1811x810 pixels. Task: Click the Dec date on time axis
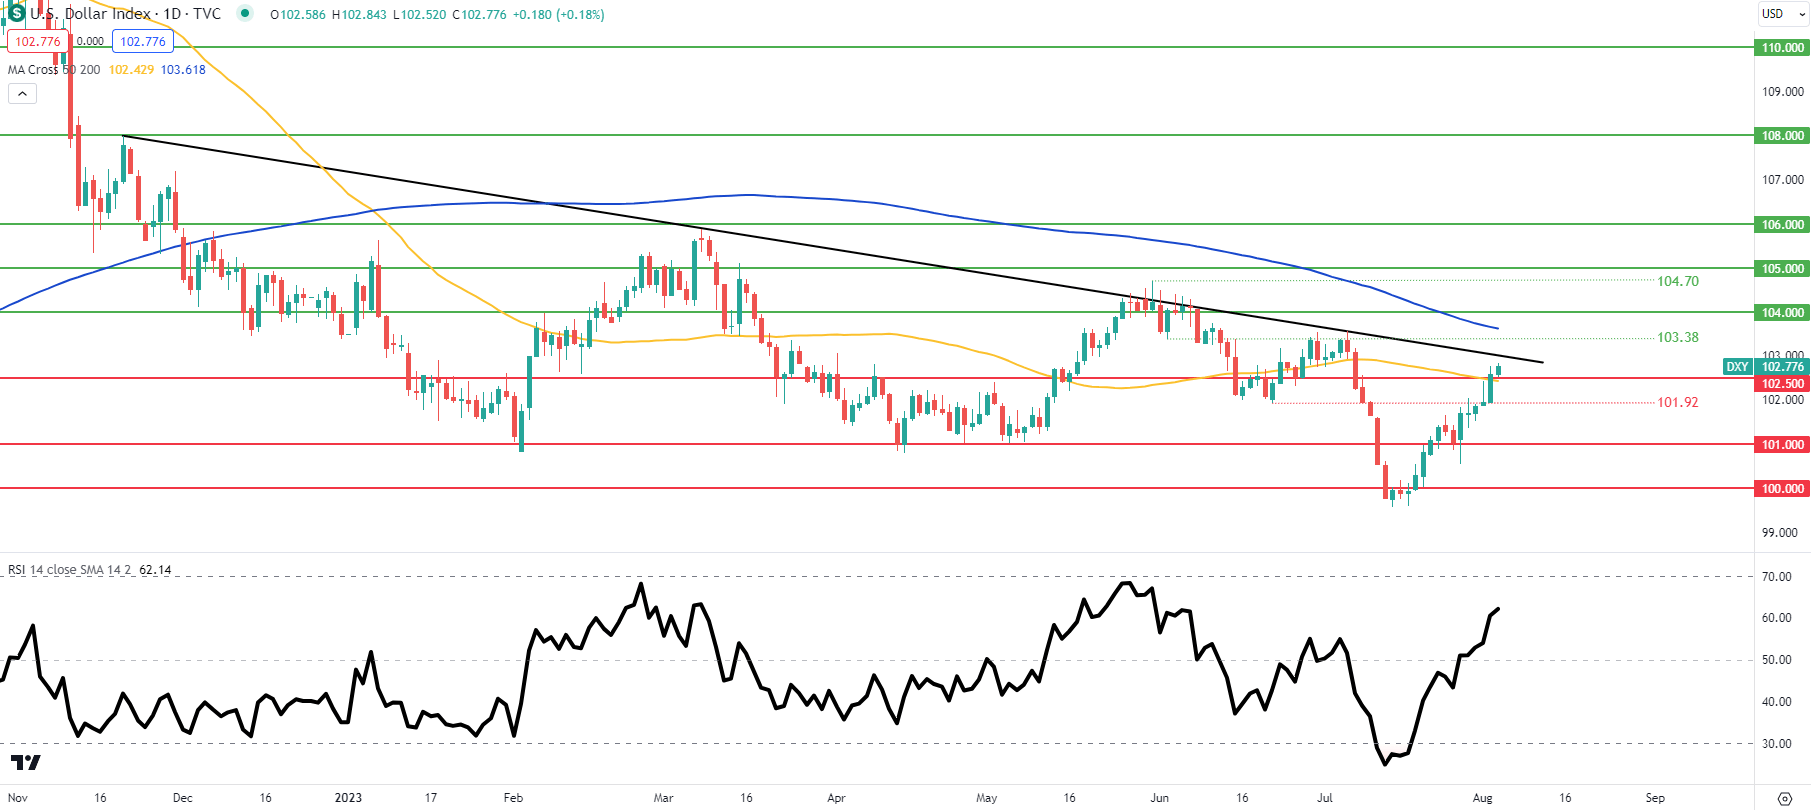point(182,798)
